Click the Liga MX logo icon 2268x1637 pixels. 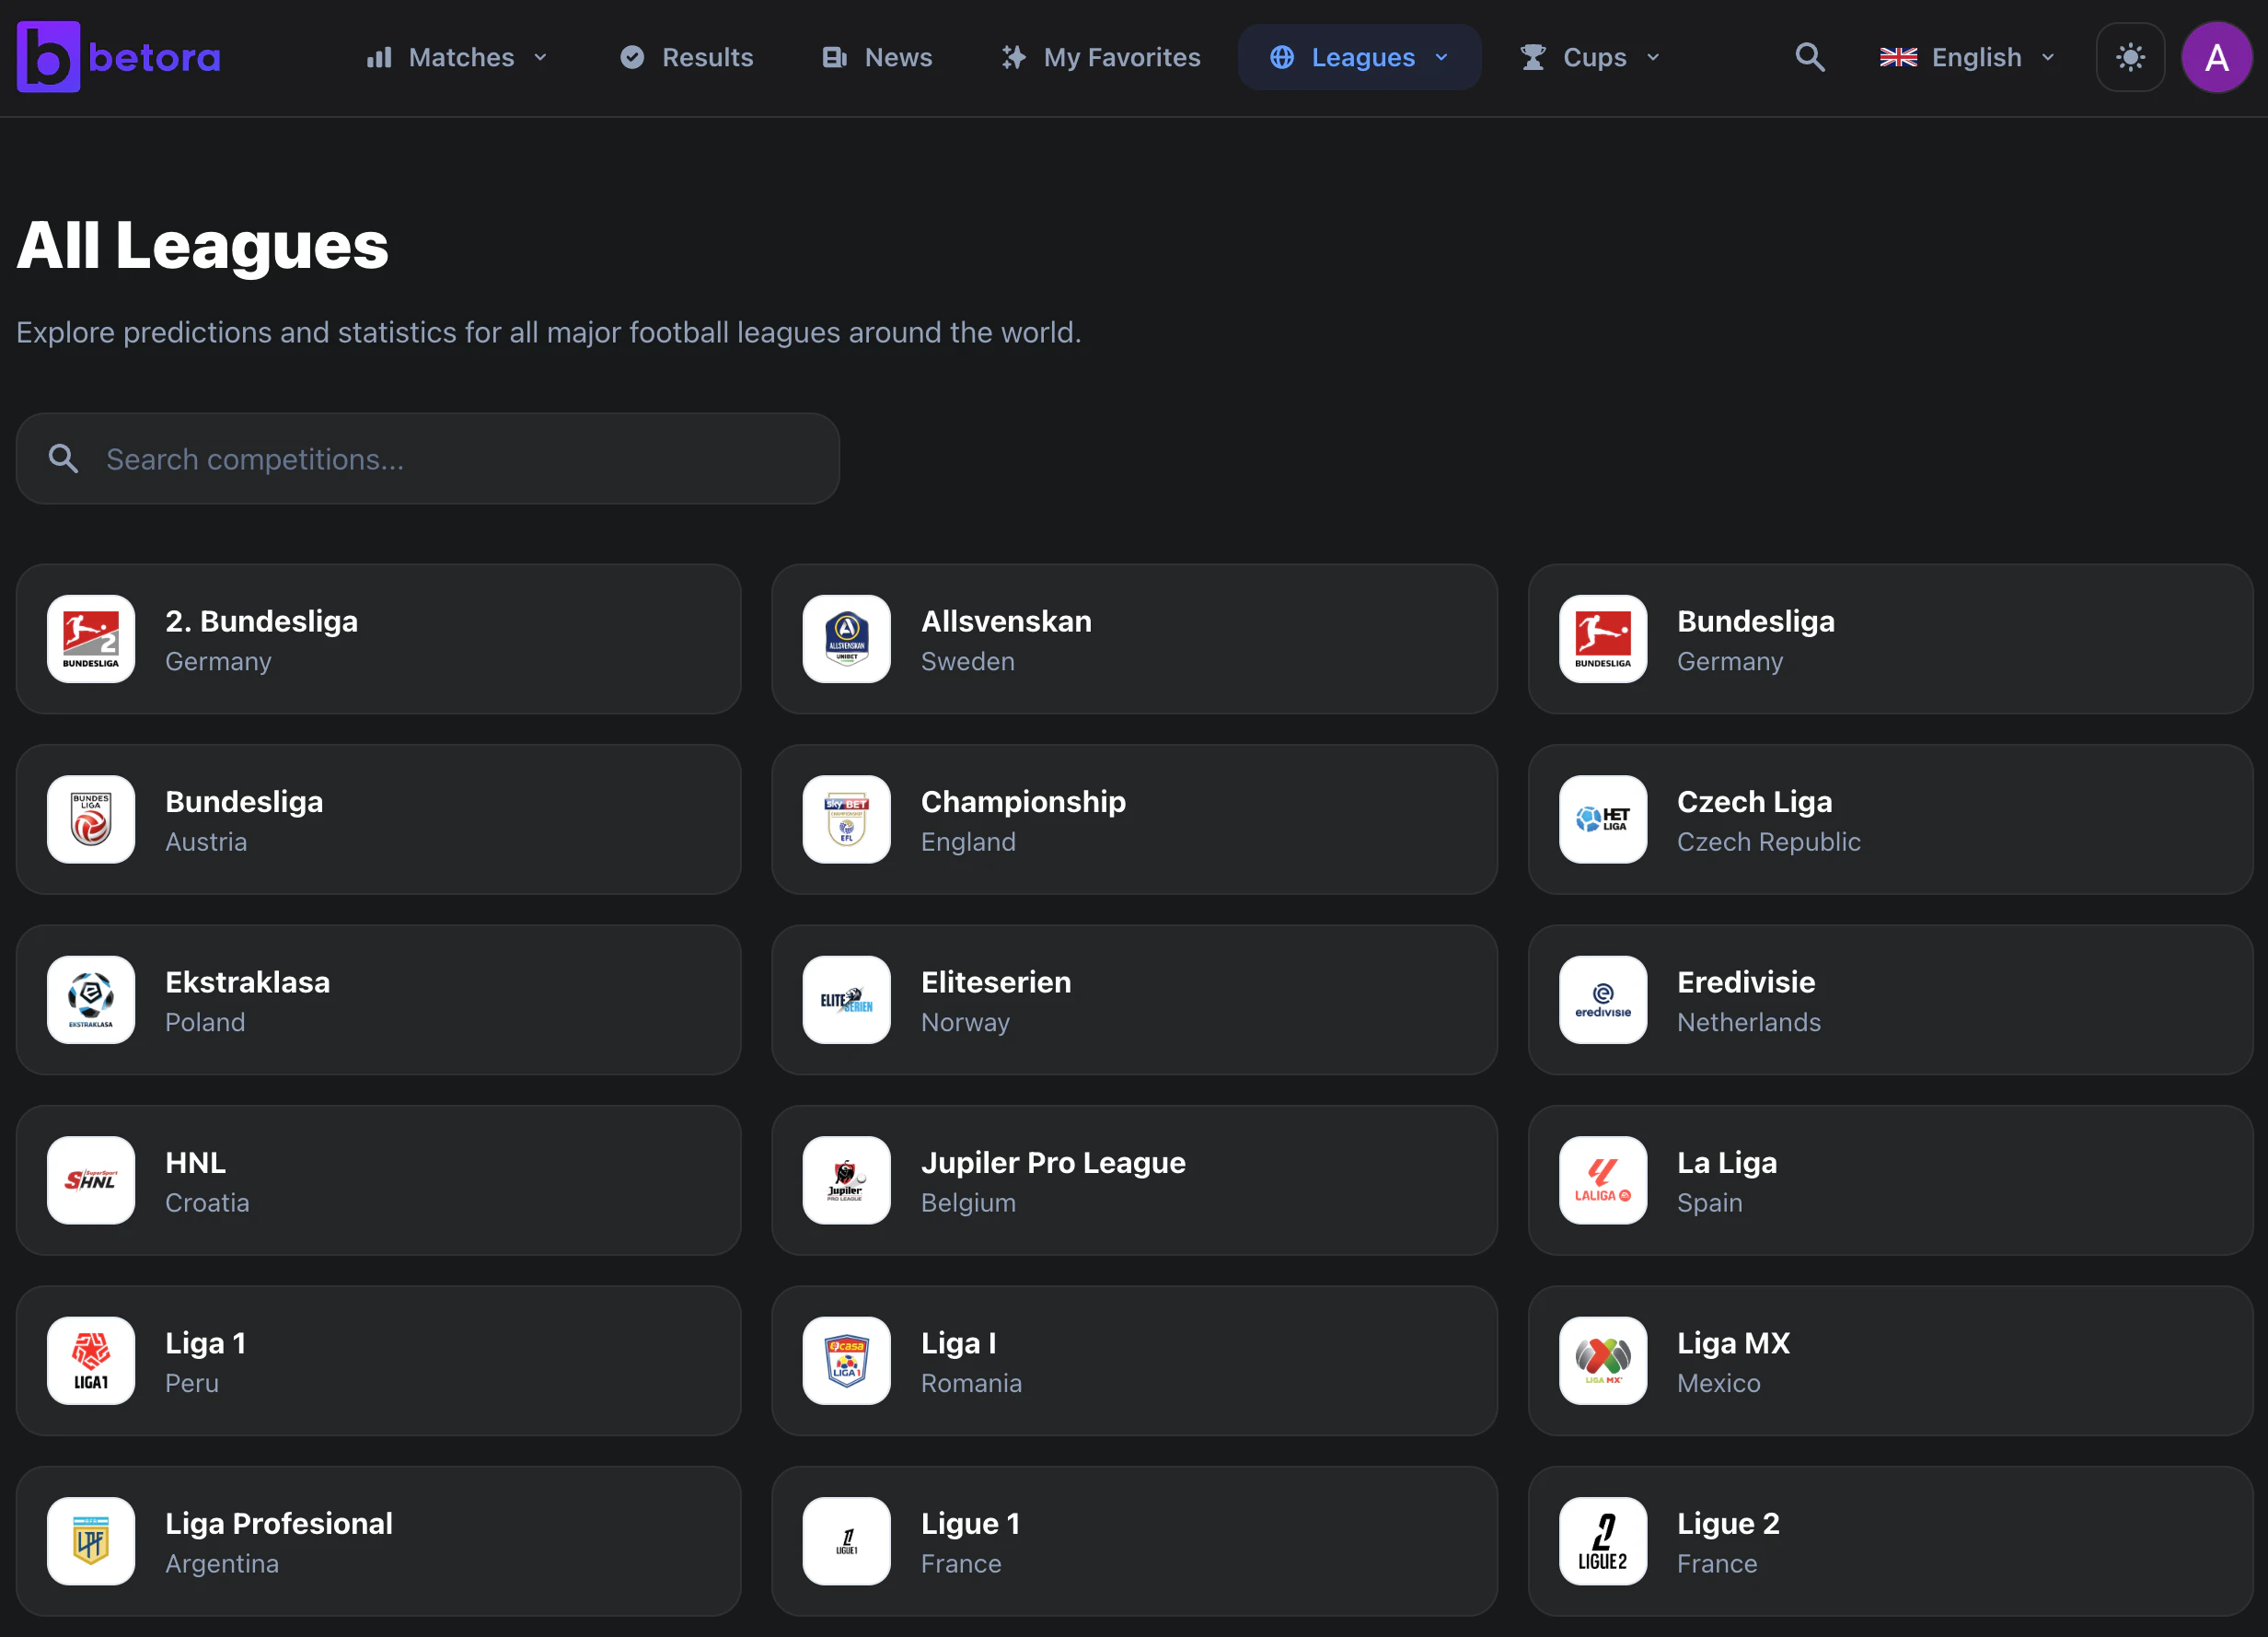click(x=1602, y=1360)
